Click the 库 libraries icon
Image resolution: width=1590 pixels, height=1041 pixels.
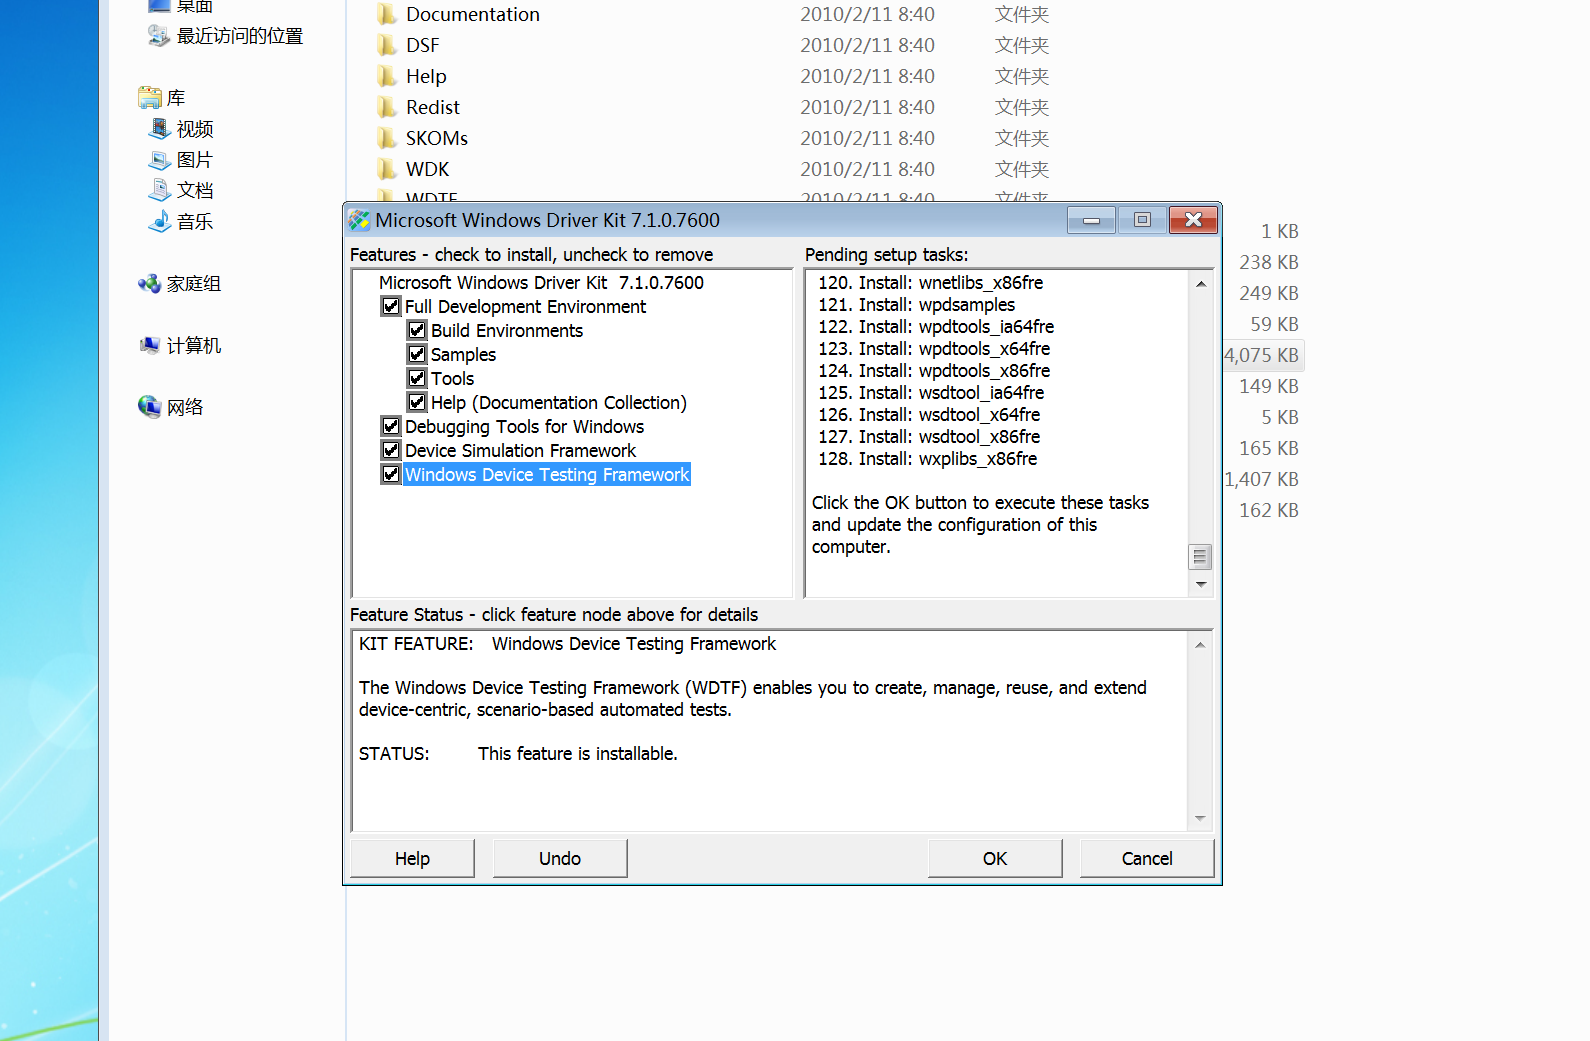coord(150,98)
